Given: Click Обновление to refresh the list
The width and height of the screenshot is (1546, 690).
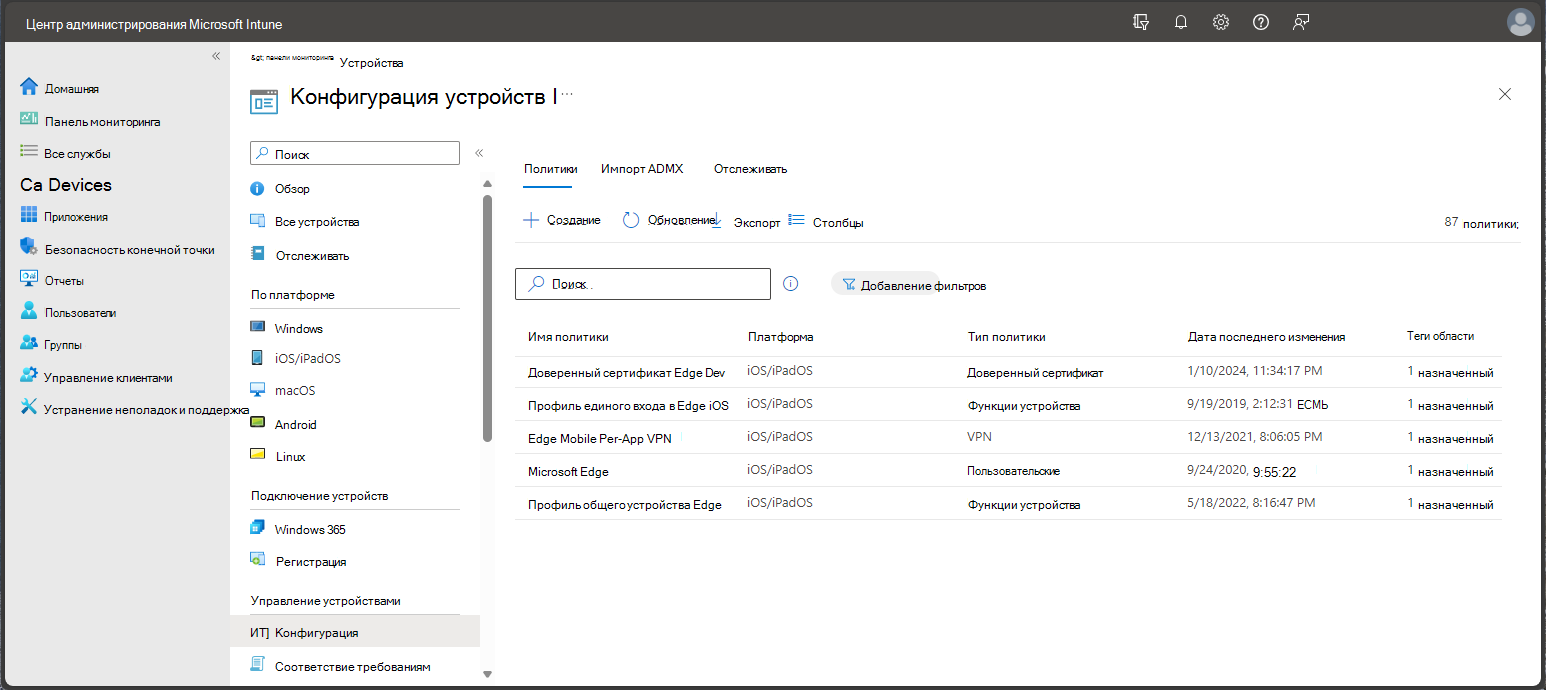Looking at the screenshot, I should (668, 220).
